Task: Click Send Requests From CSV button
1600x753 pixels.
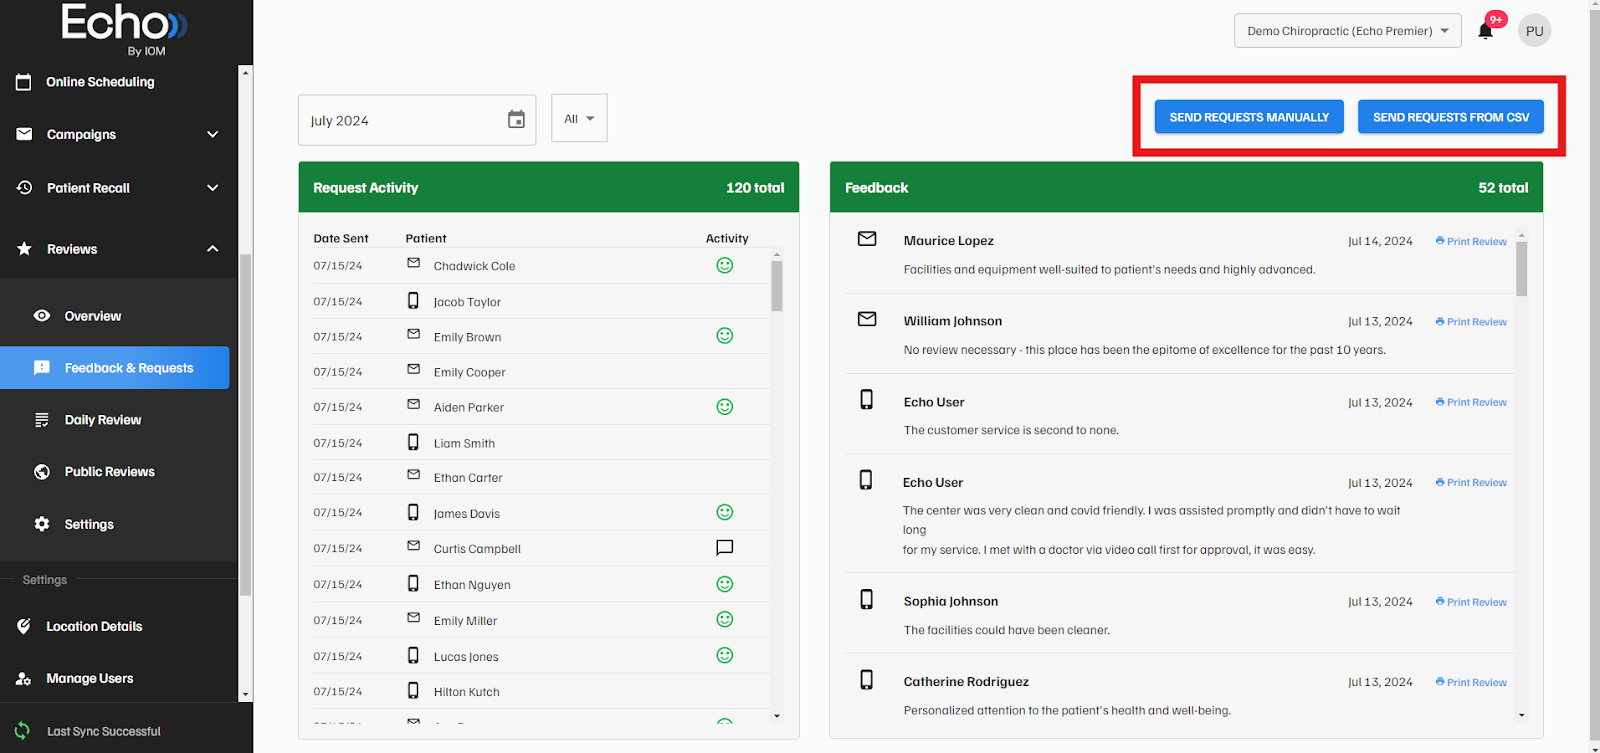Action: point(1451,117)
